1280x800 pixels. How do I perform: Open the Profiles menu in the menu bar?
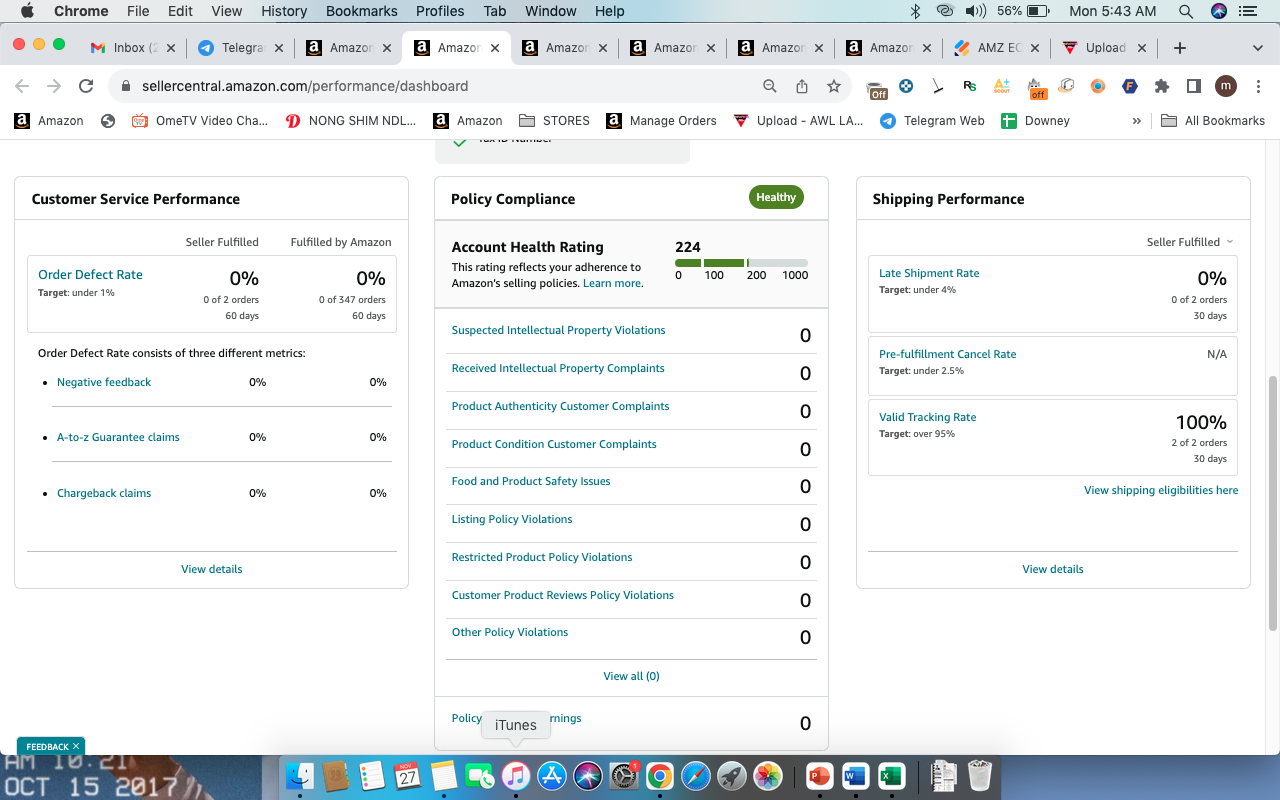click(440, 11)
